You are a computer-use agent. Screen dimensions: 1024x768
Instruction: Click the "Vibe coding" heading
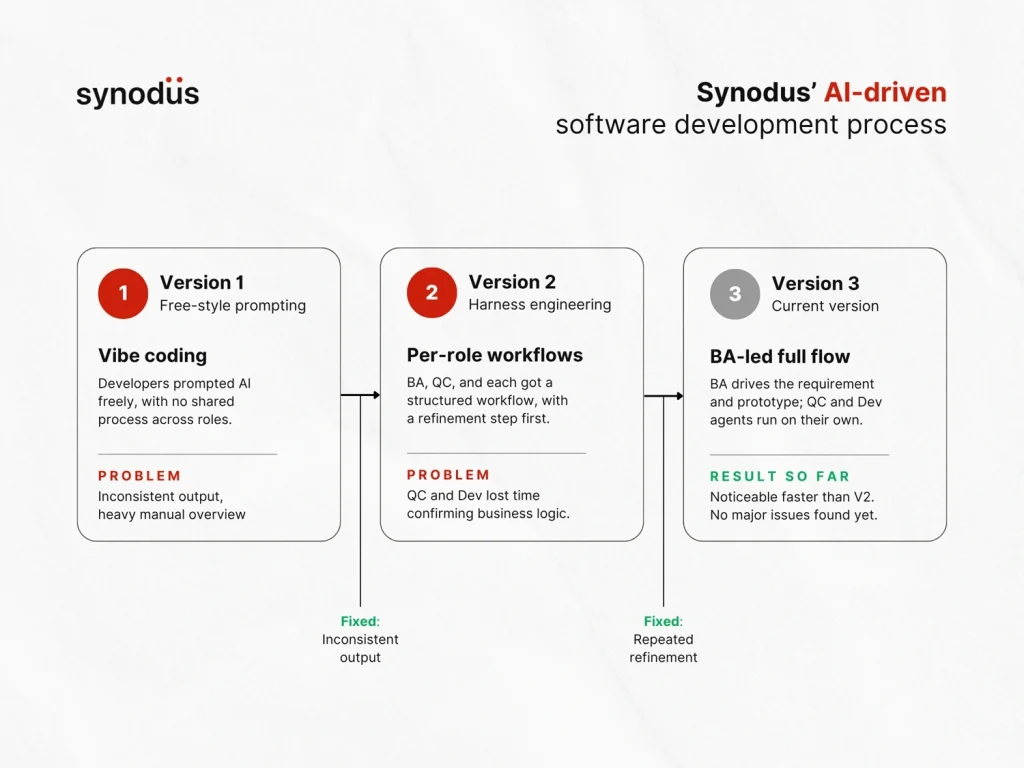coord(152,356)
